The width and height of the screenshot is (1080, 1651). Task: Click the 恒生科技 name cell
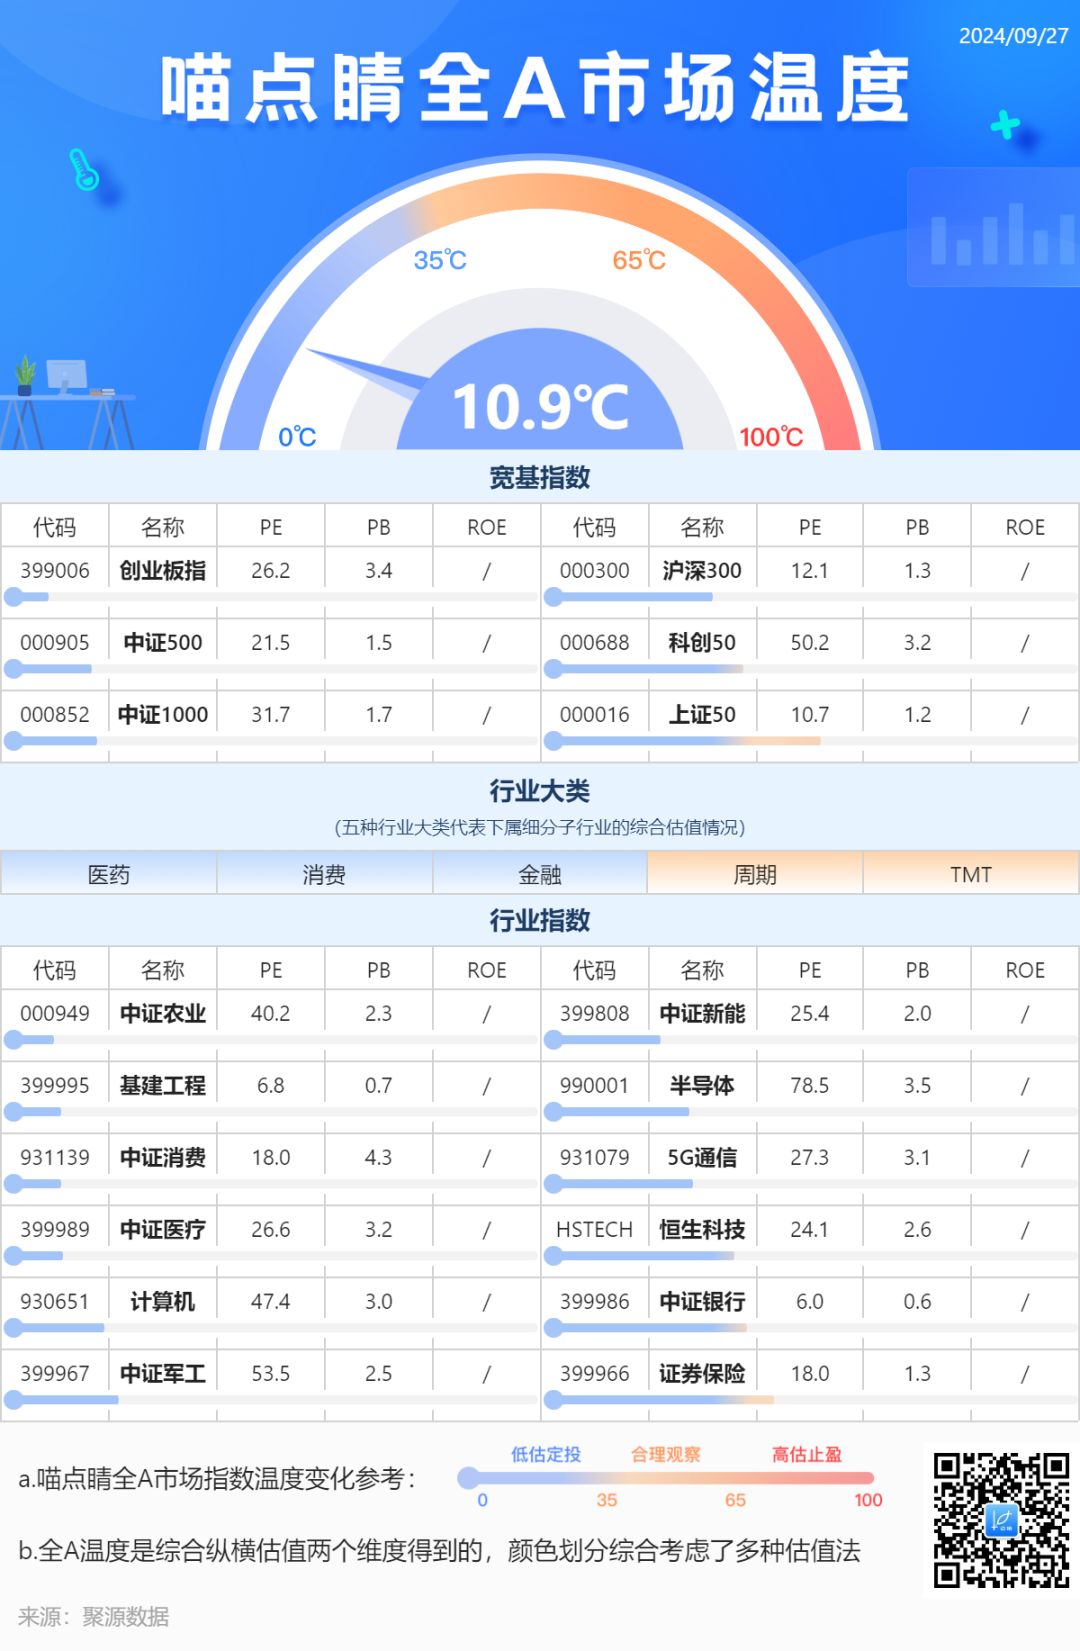[702, 1229]
